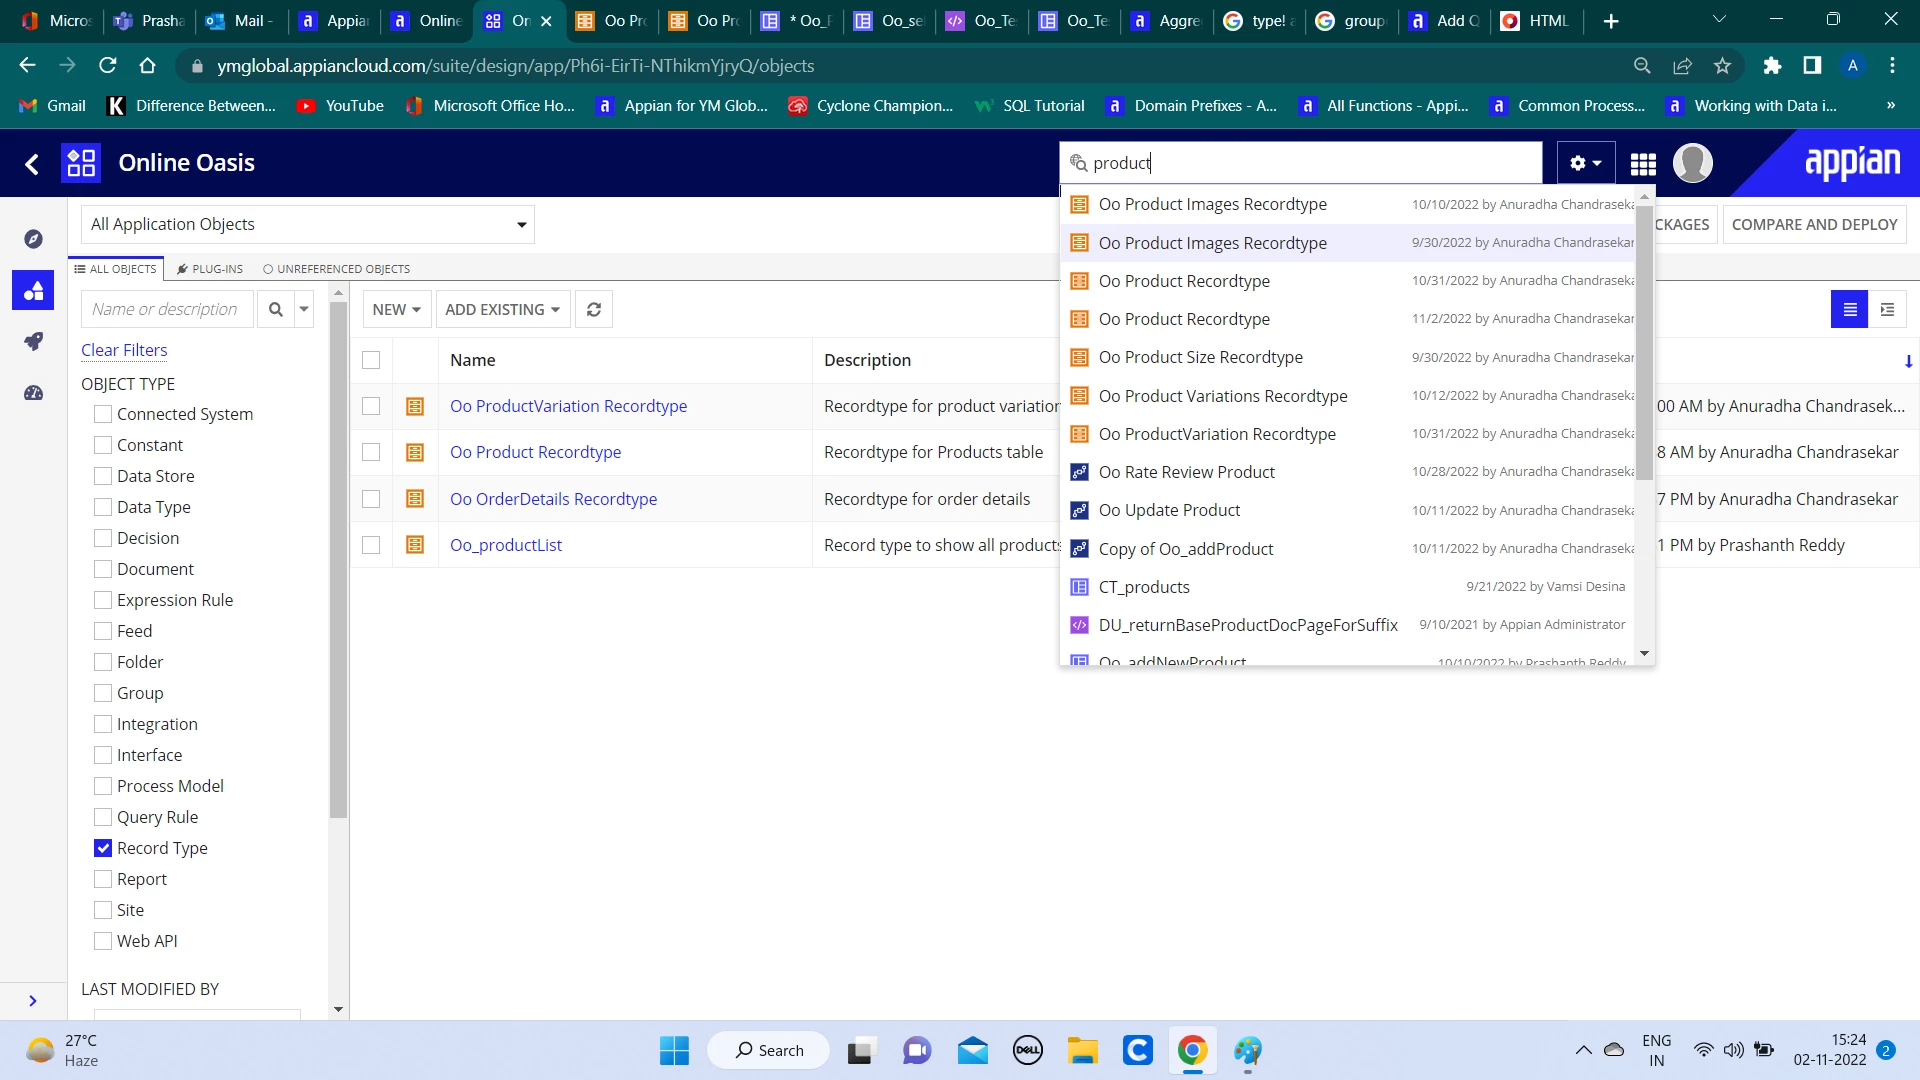Open Chrome from the taskbar
1920x1080 pixels.
[1192, 1050]
